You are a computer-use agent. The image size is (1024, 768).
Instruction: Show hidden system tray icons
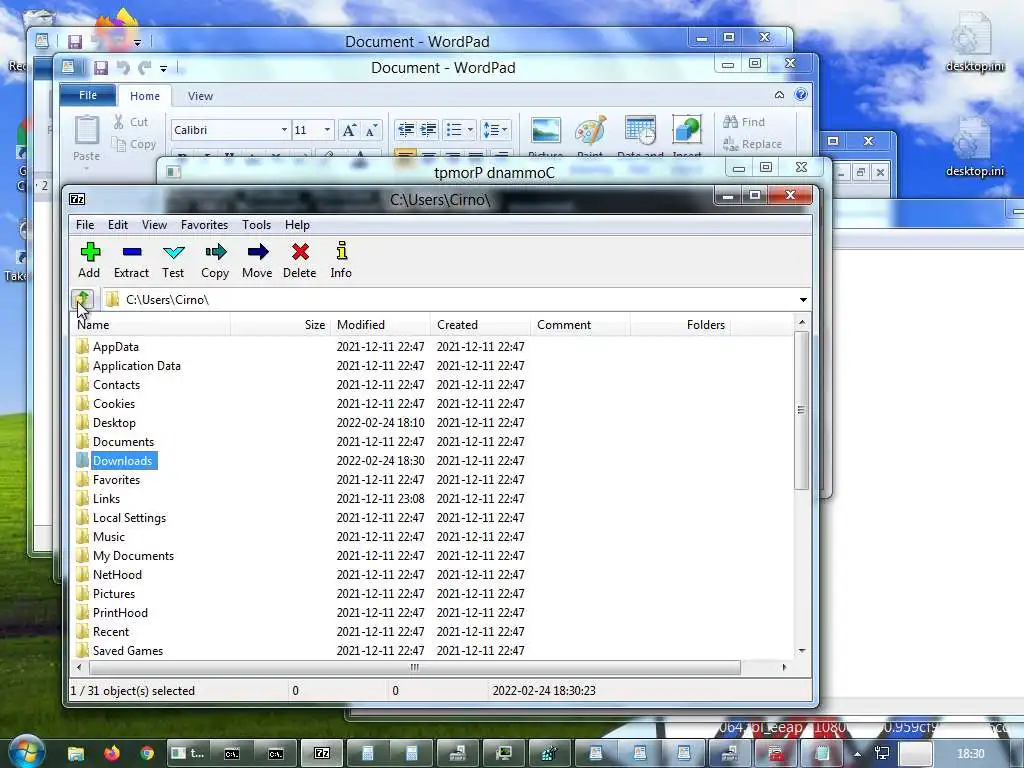point(857,754)
